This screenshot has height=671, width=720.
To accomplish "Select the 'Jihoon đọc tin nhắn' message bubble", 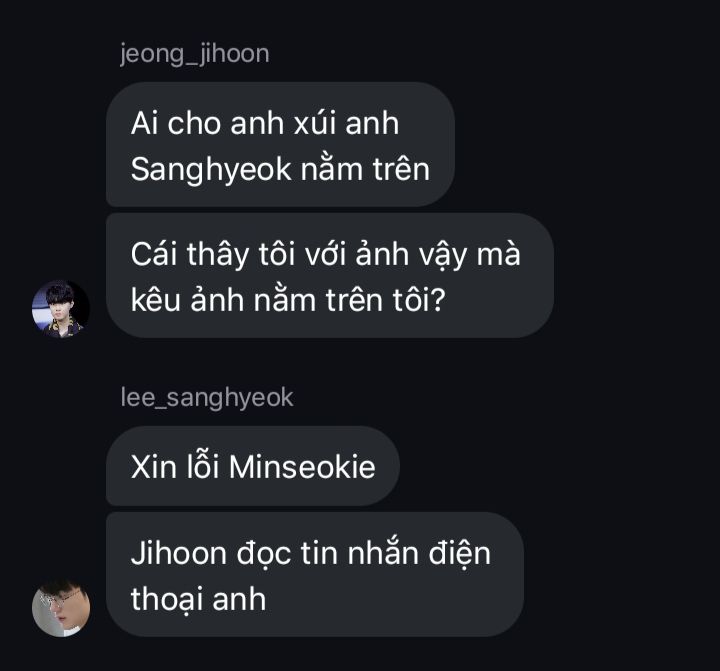I will (315, 575).
